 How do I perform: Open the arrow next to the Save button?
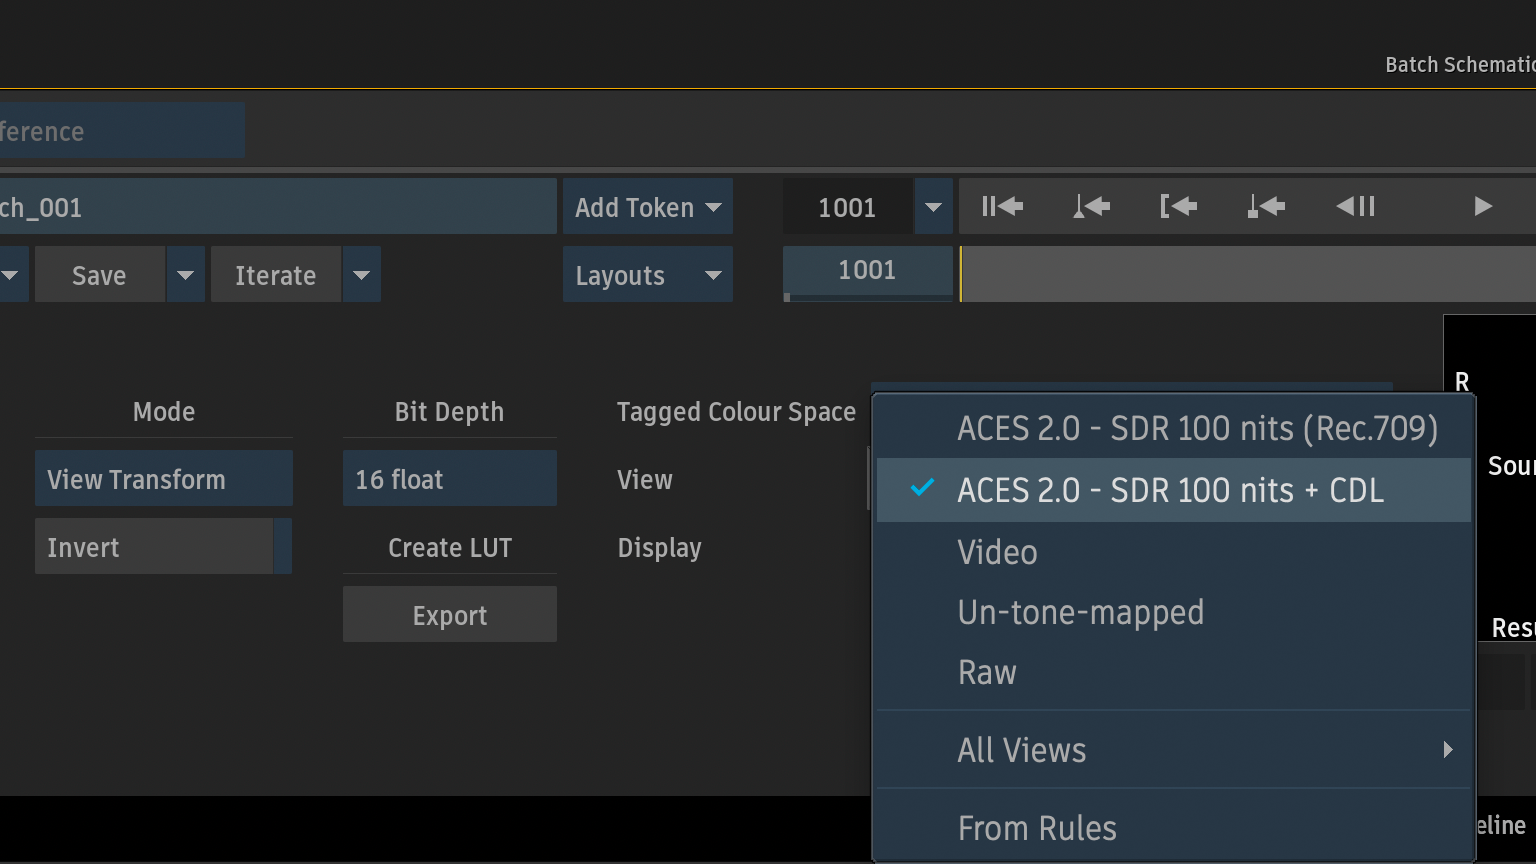tap(185, 275)
